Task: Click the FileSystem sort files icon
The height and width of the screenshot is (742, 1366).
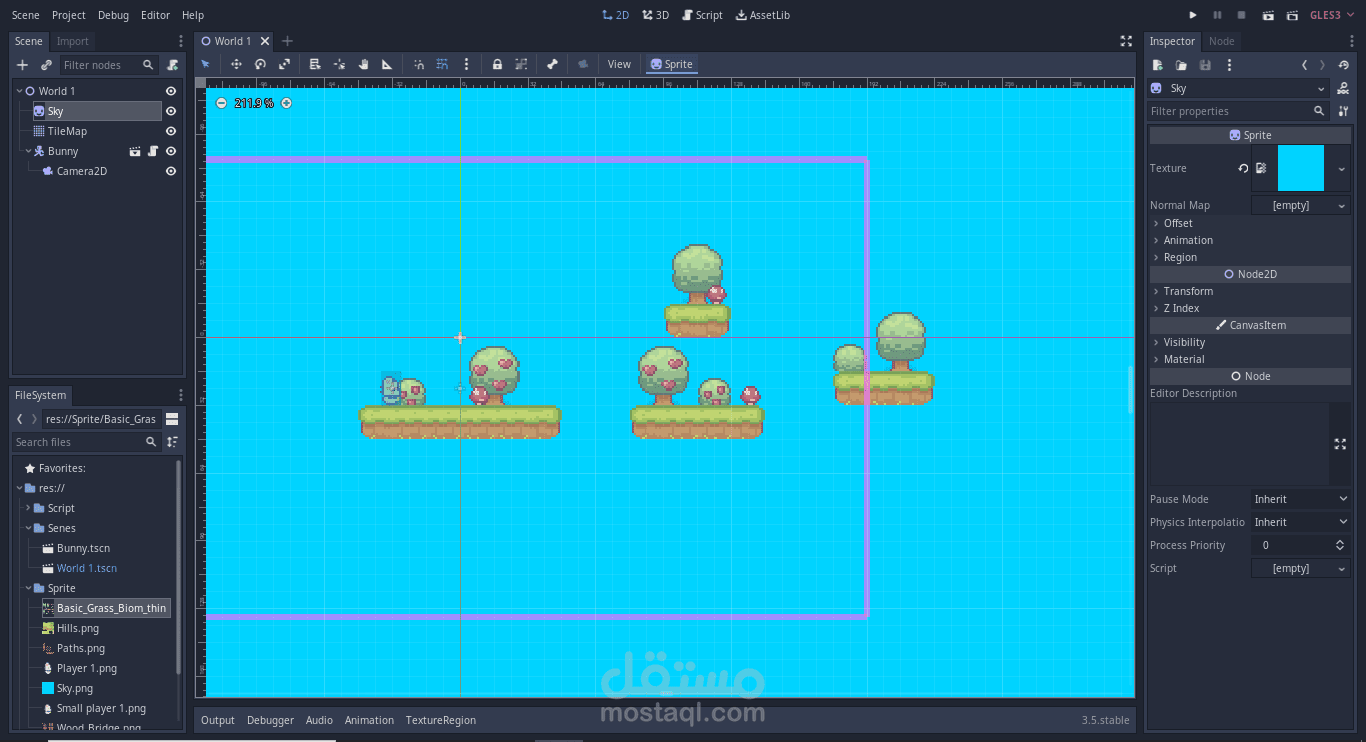Action: click(x=173, y=442)
